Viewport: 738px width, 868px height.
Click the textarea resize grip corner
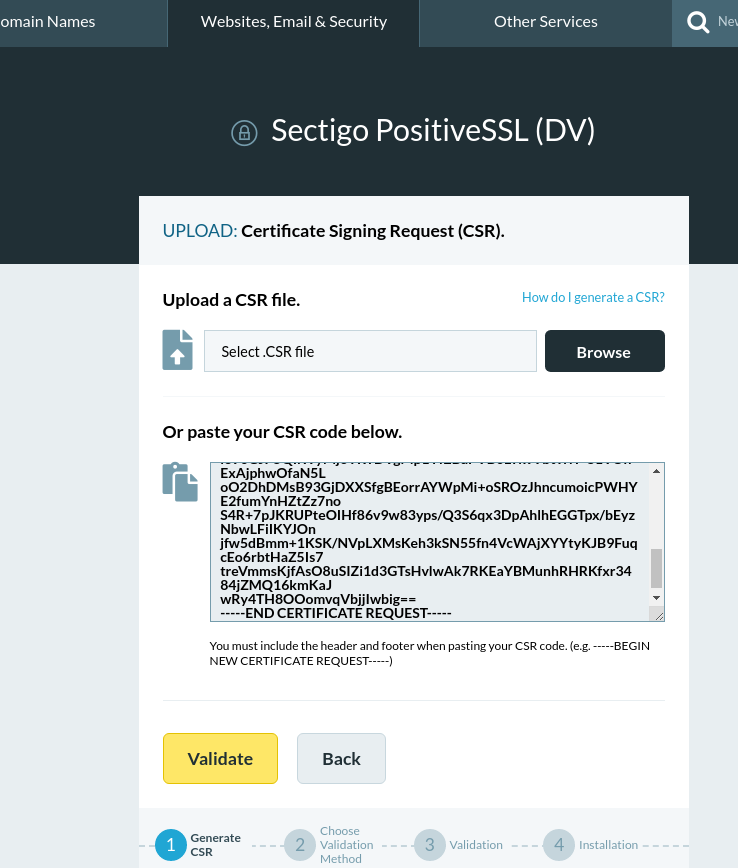click(x=658, y=615)
